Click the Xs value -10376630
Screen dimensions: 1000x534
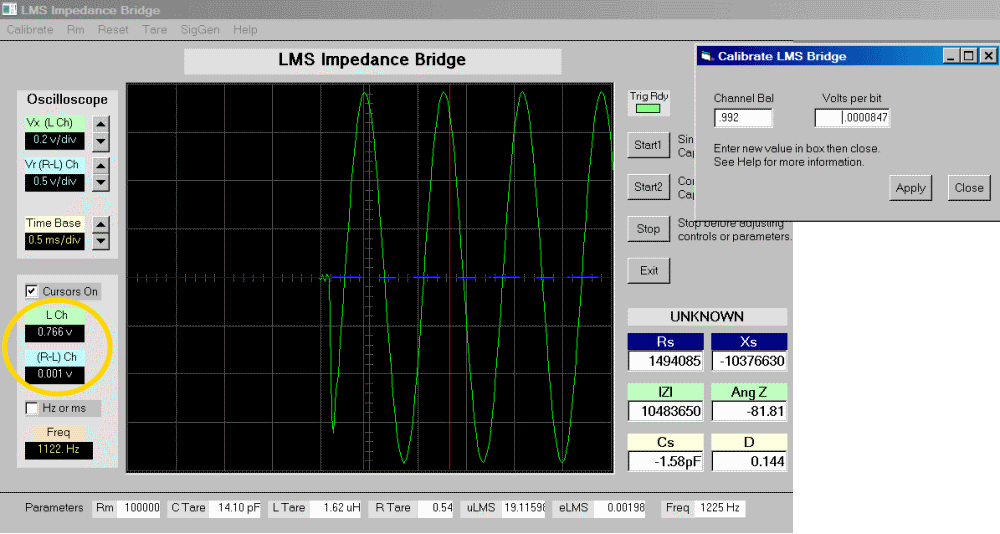pos(749,361)
